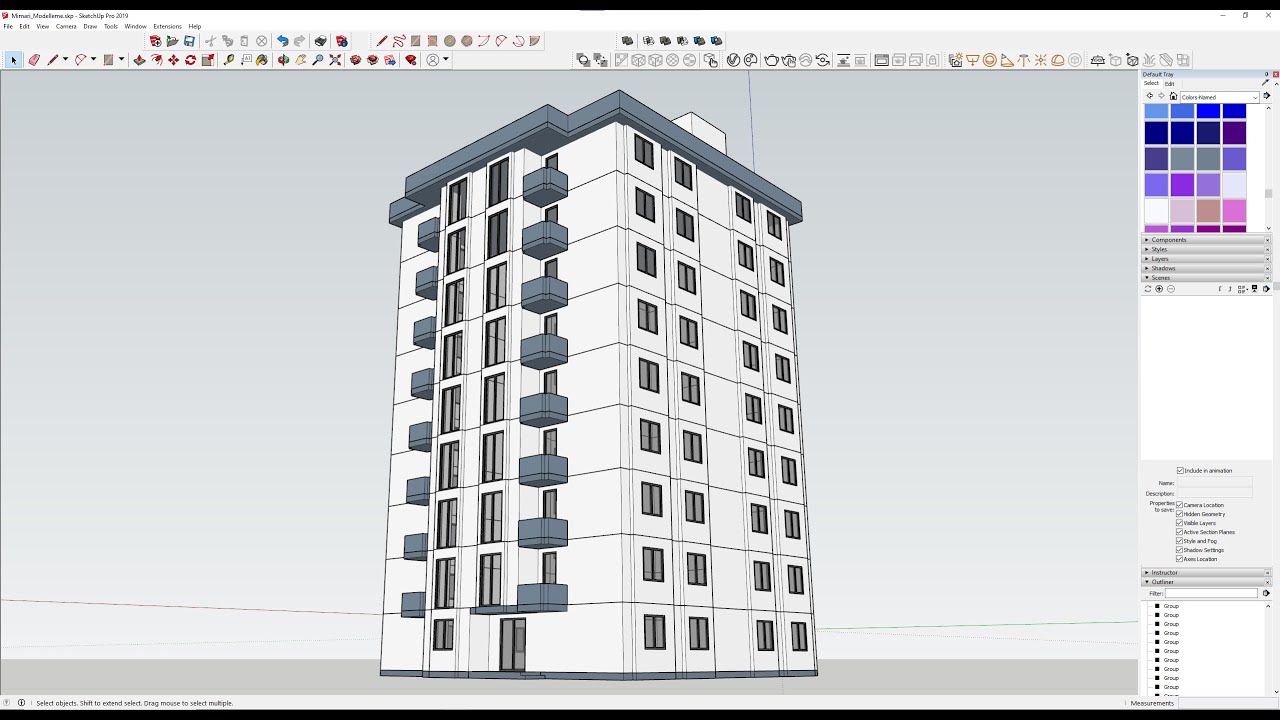Pick the Eraser tool

34,60
